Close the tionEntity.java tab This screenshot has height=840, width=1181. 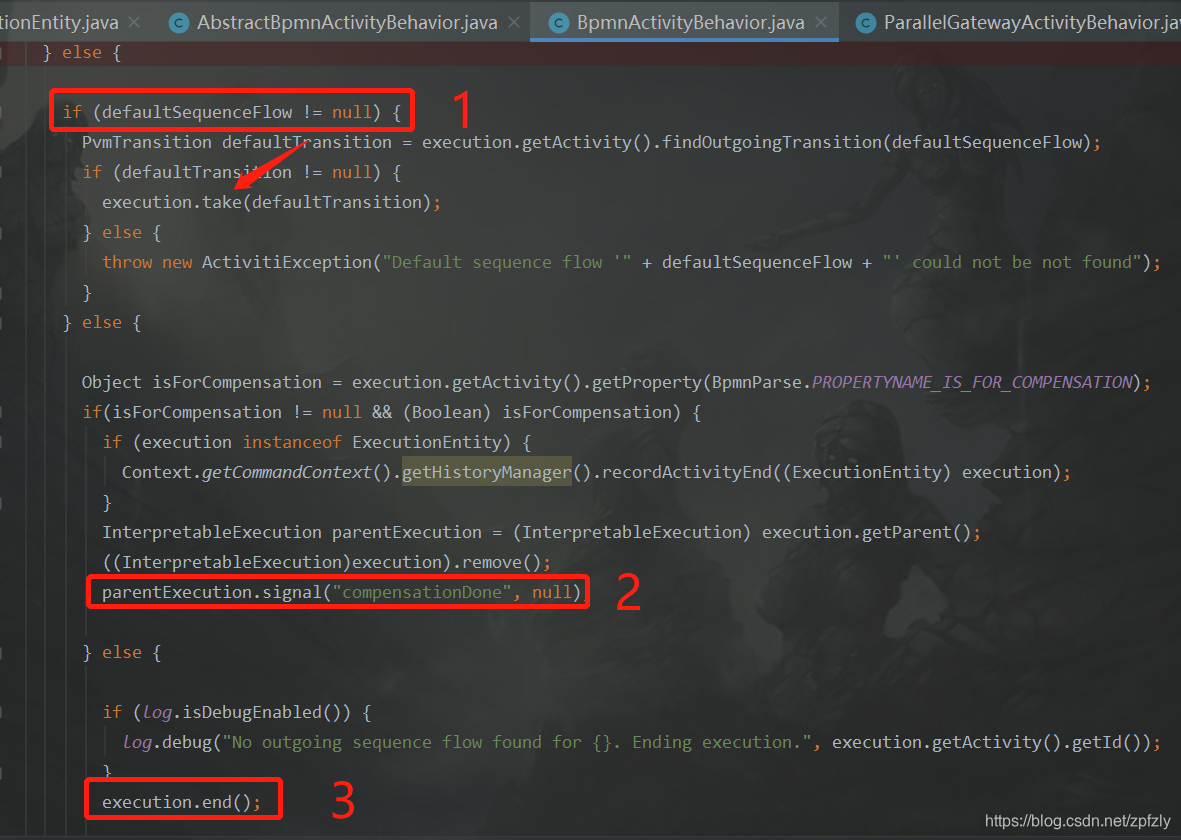[x=134, y=23]
